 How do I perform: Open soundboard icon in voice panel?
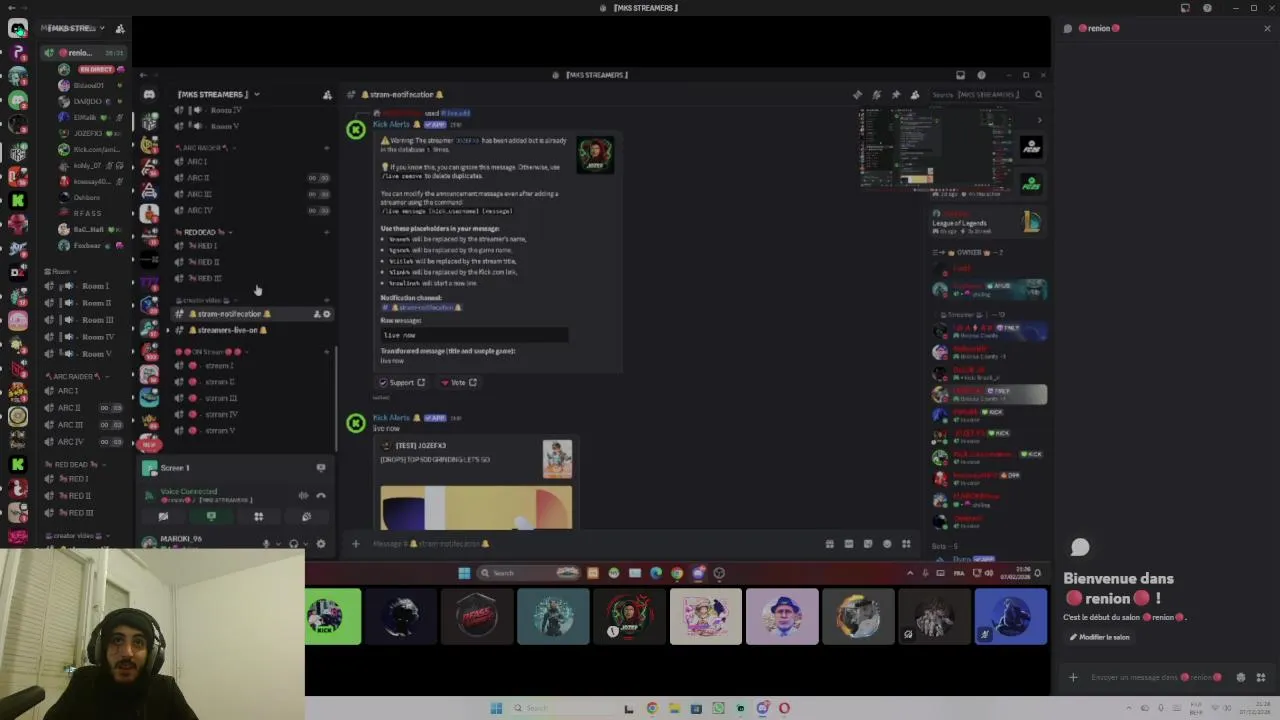[306, 517]
